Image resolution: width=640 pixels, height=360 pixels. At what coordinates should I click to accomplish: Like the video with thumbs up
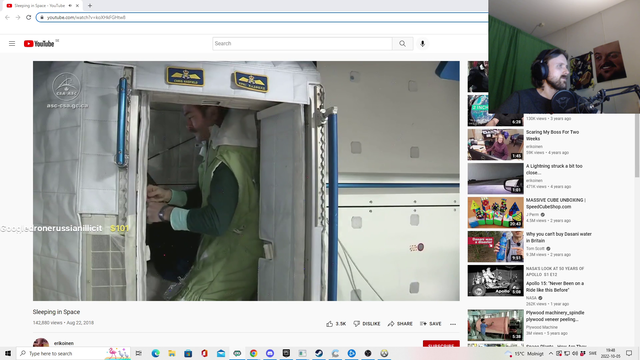pyautogui.click(x=336, y=324)
